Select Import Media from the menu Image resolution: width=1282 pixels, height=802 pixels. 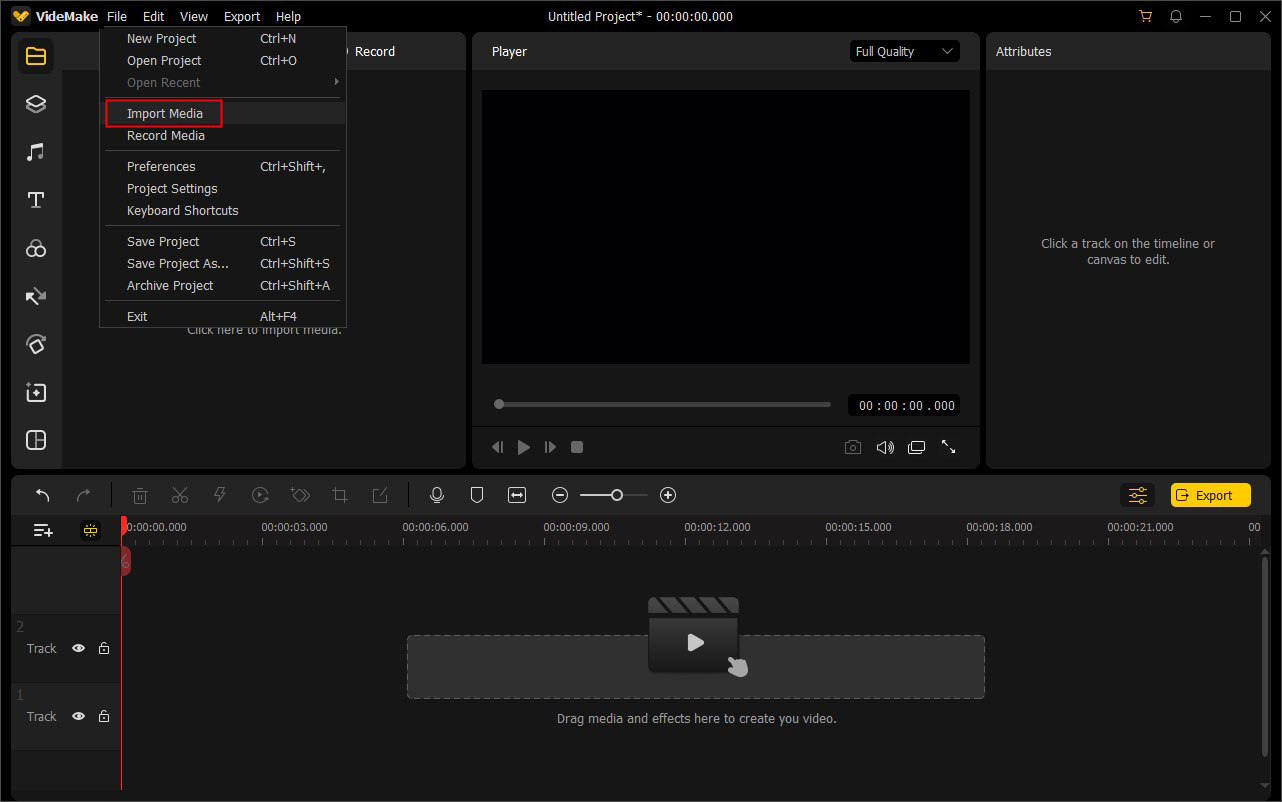pos(163,113)
